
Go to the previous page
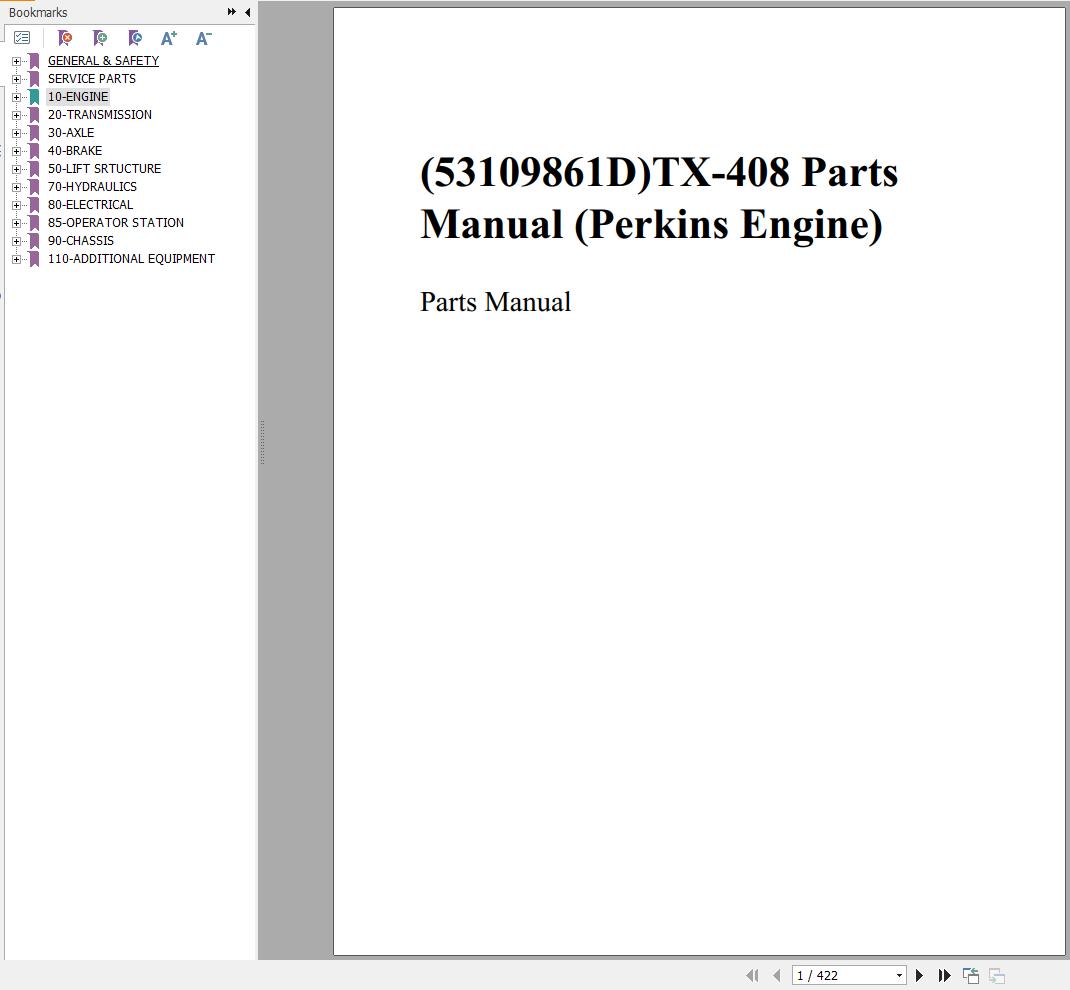(777, 976)
